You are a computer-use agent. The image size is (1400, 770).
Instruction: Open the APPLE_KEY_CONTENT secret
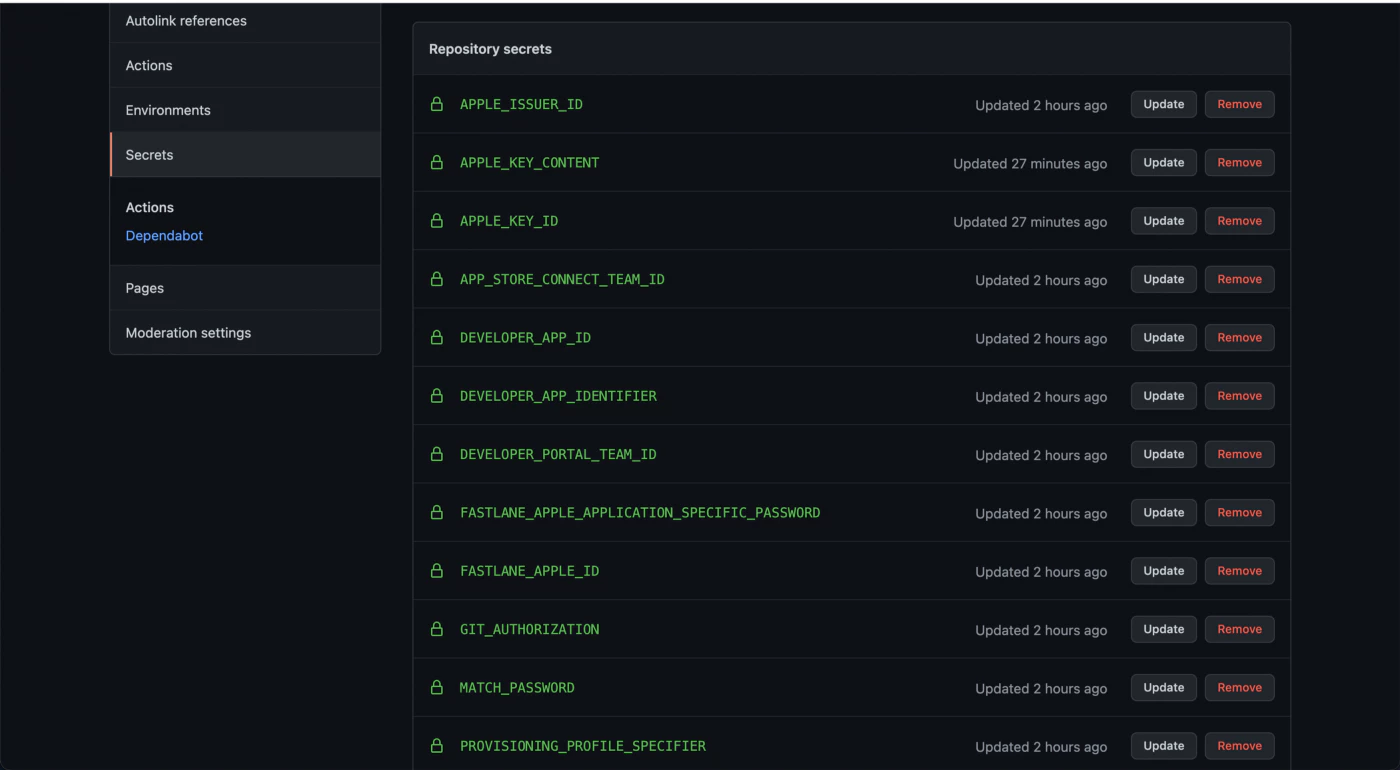pyautogui.click(x=530, y=162)
